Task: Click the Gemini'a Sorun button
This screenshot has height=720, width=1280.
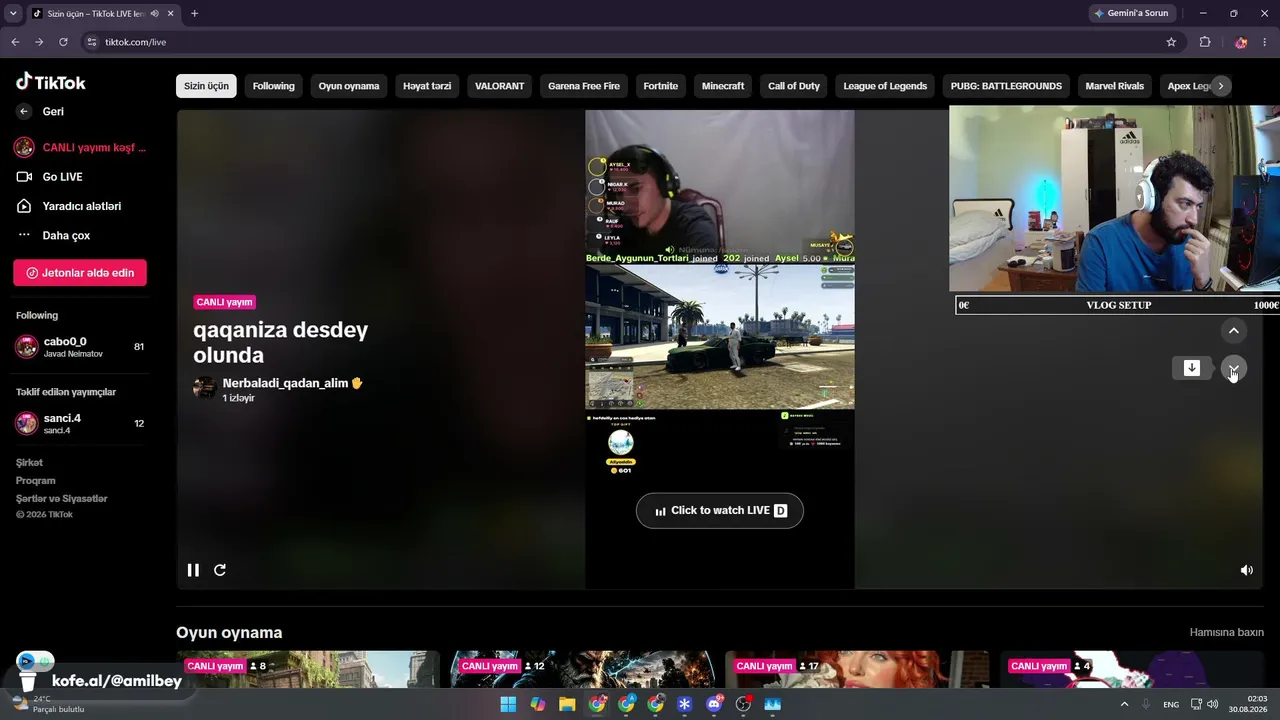Action: coord(1131,14)
